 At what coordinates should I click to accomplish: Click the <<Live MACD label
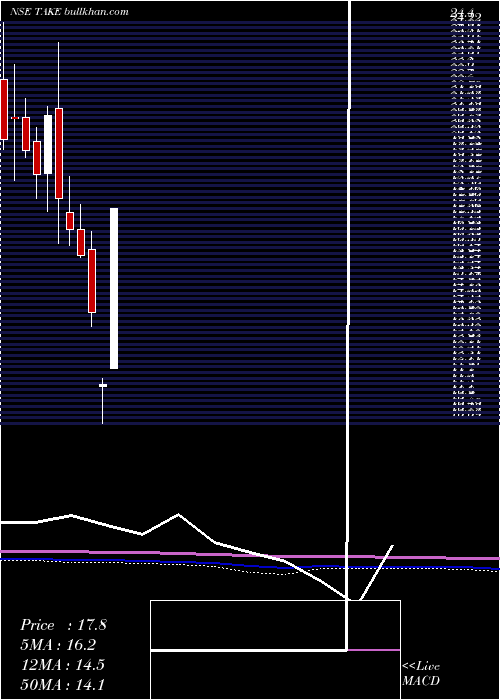[x=421, y=674]
